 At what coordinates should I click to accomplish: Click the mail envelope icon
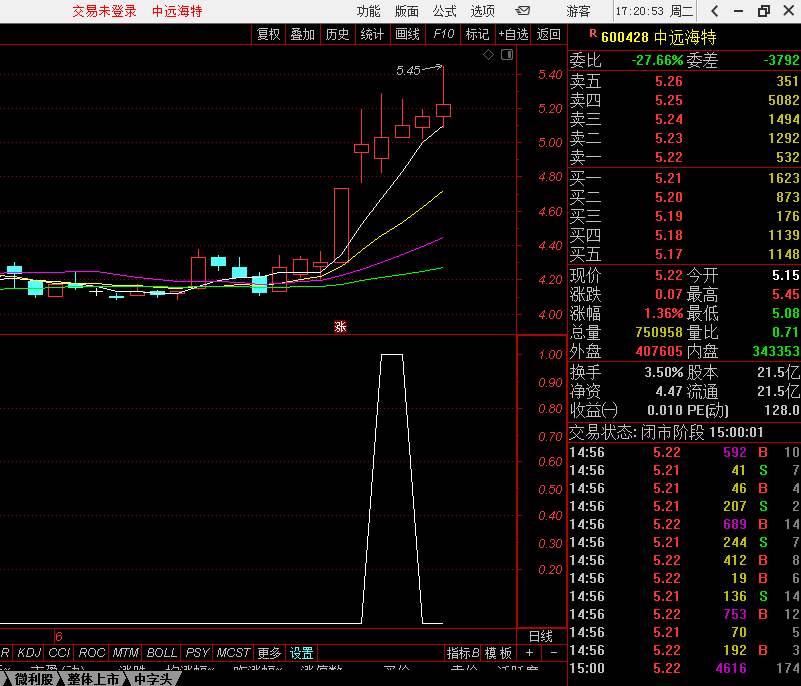click(x=523, y=11)
